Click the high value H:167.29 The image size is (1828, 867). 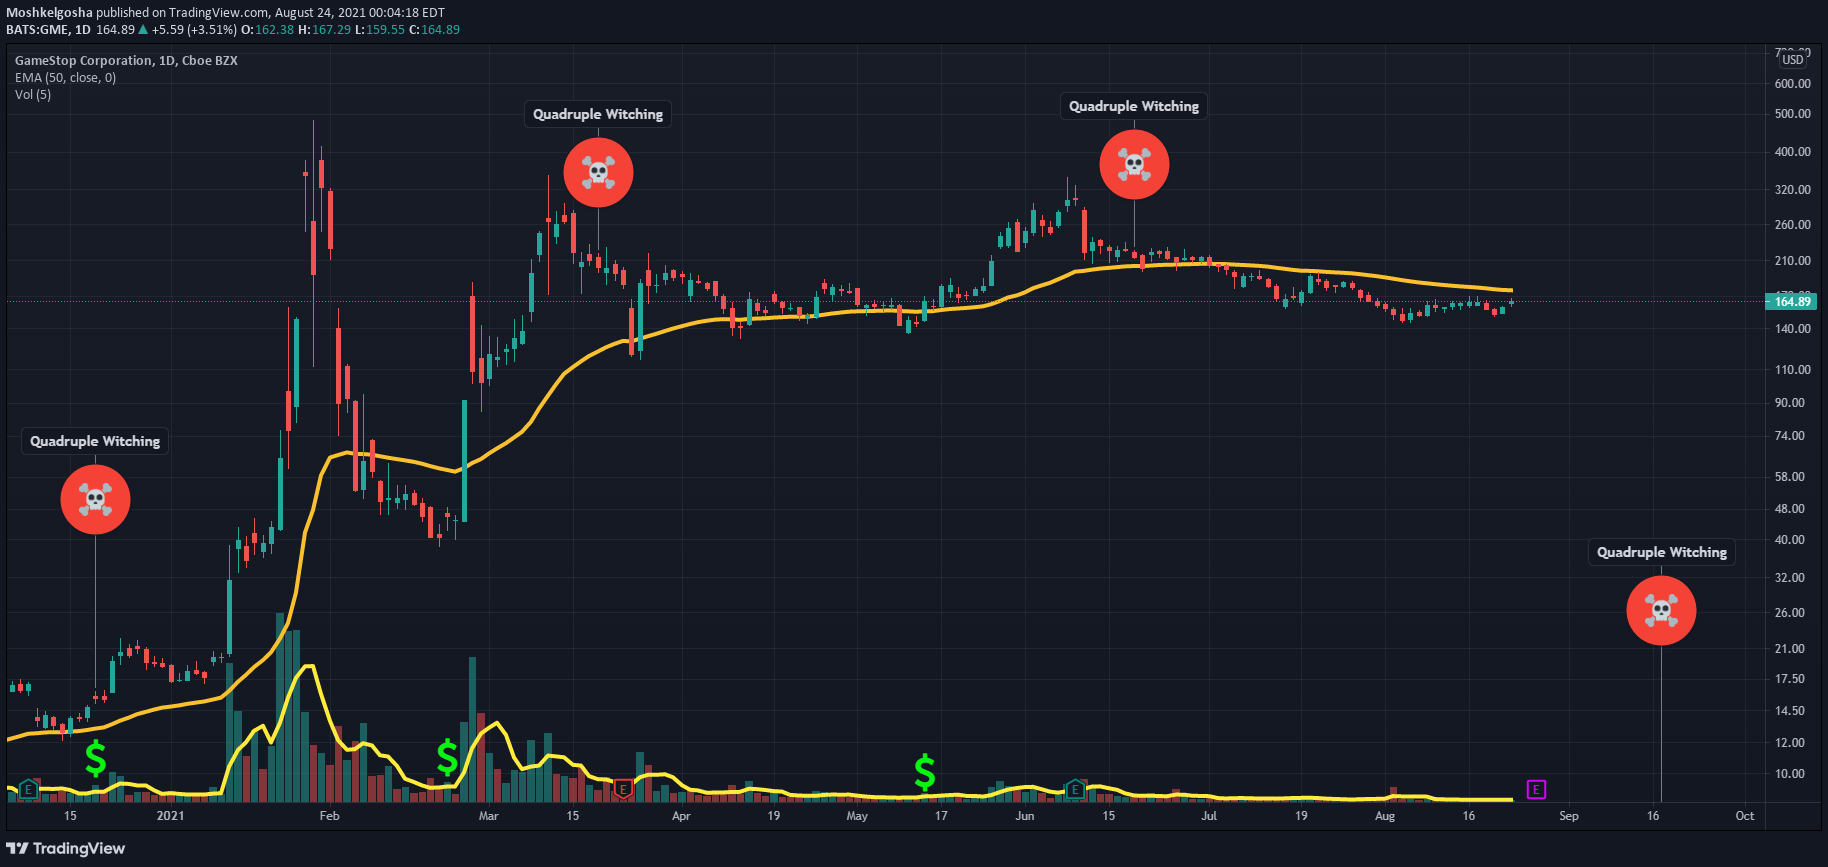tap(324, 30)
